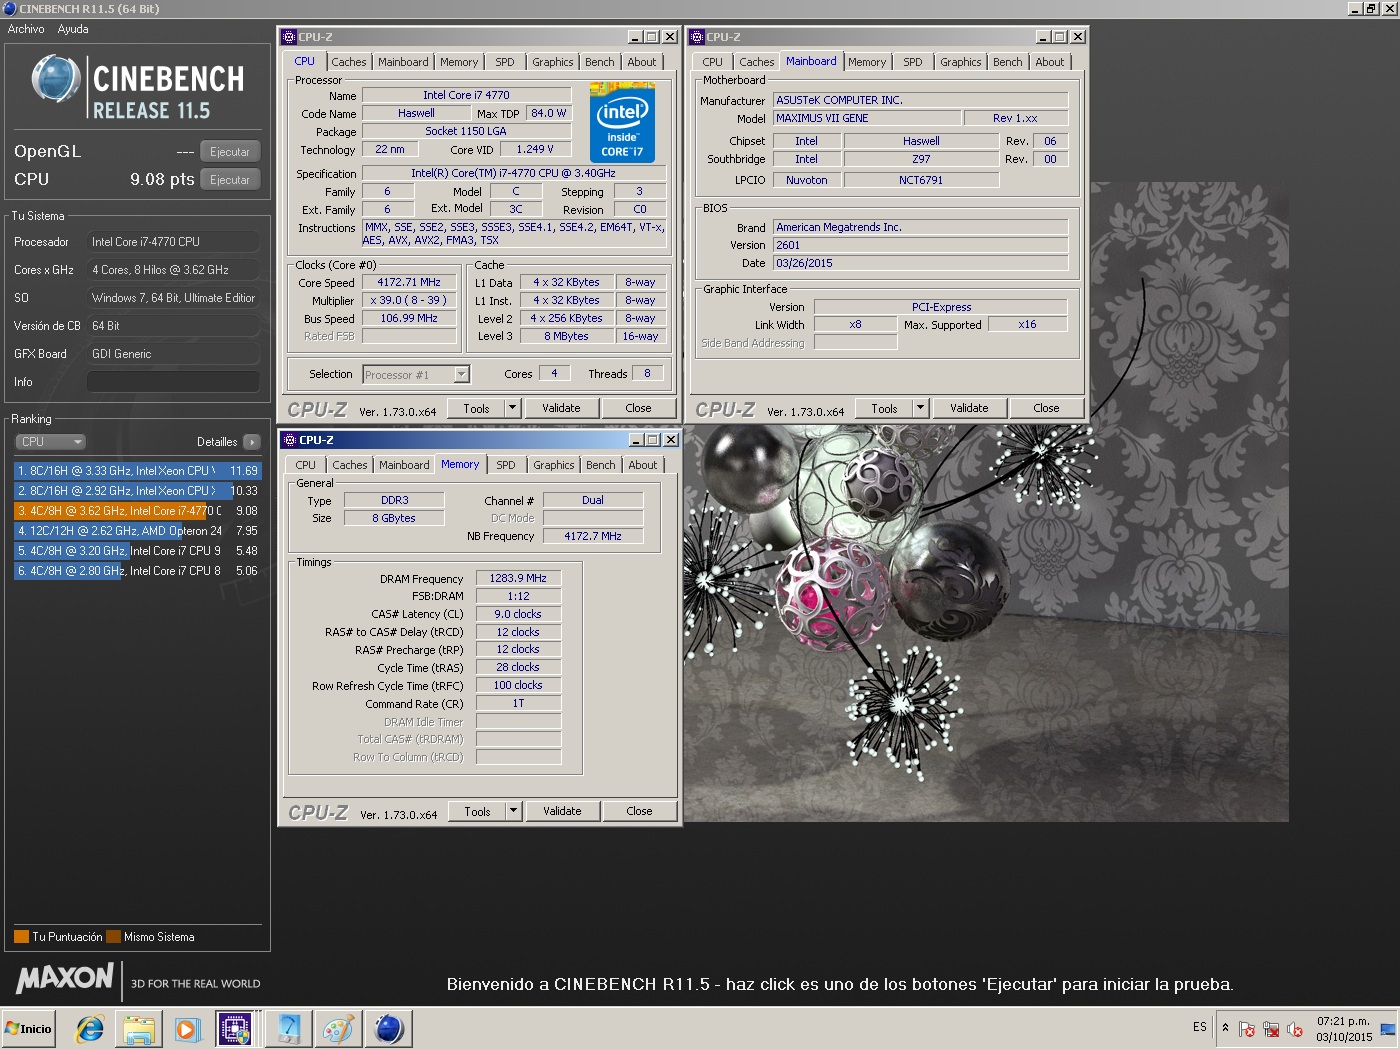This screenshot has width=1400, height=1050.
Task: Click Core Speed value 4172.71 MHz
Action: pyautogui.click(x=409, y=282)
